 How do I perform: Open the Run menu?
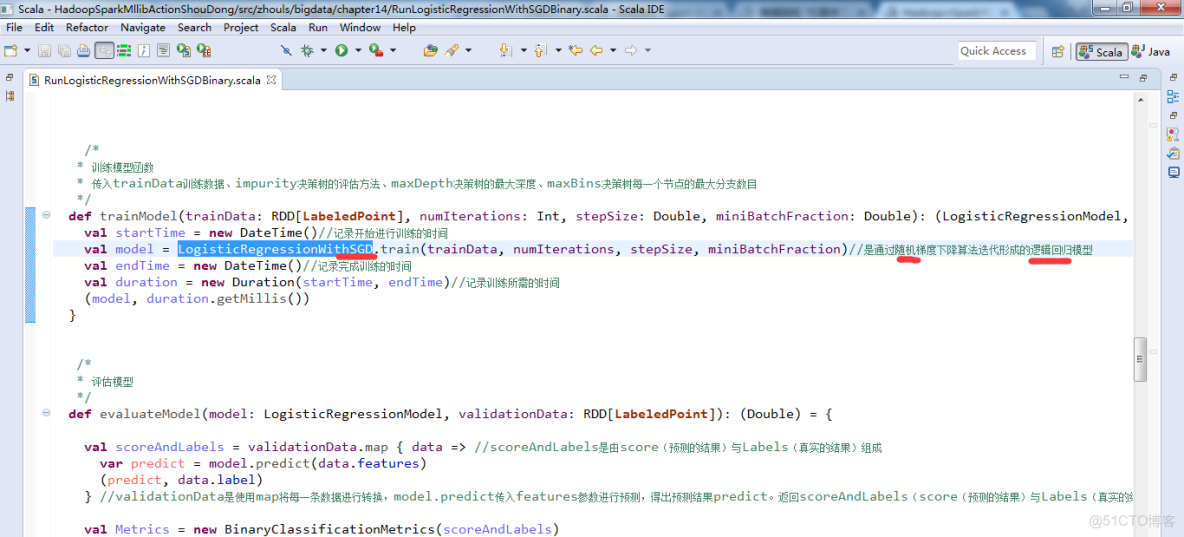click(318, 27)
